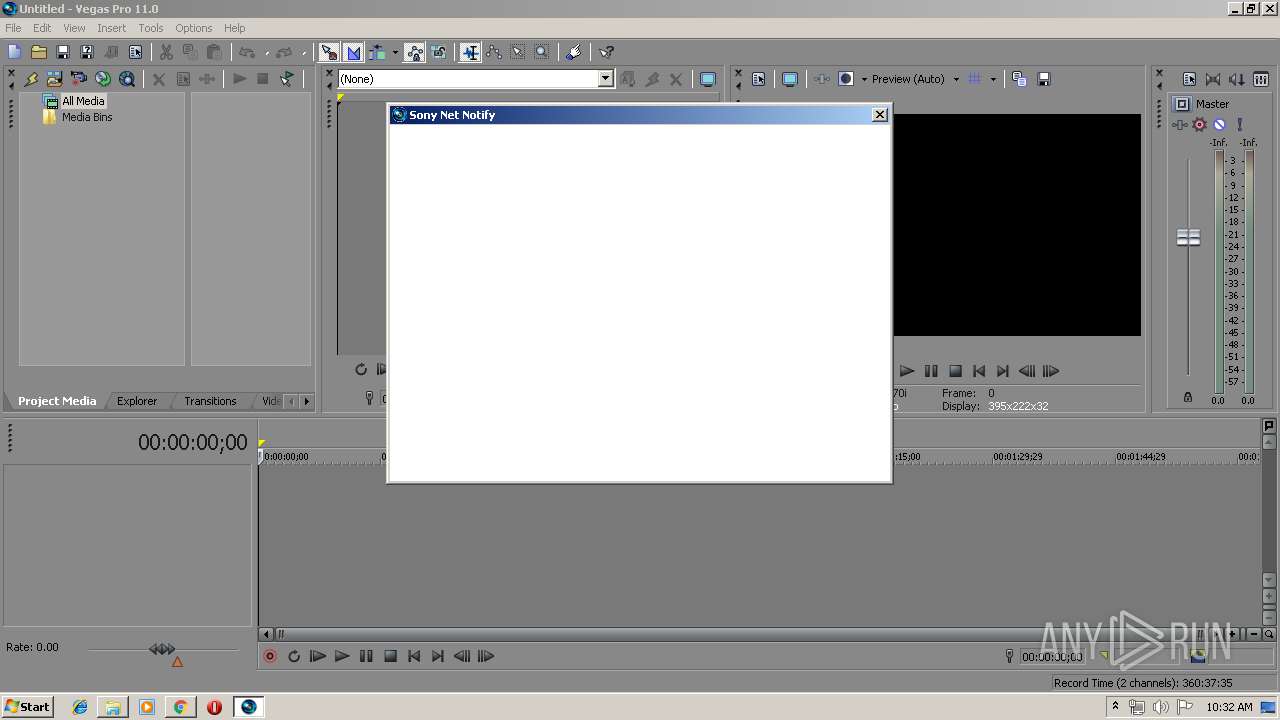This screenshot has width=1280, height=720.
Task: Toggle Automatic Crossfades button
Action: click(353, 52)
